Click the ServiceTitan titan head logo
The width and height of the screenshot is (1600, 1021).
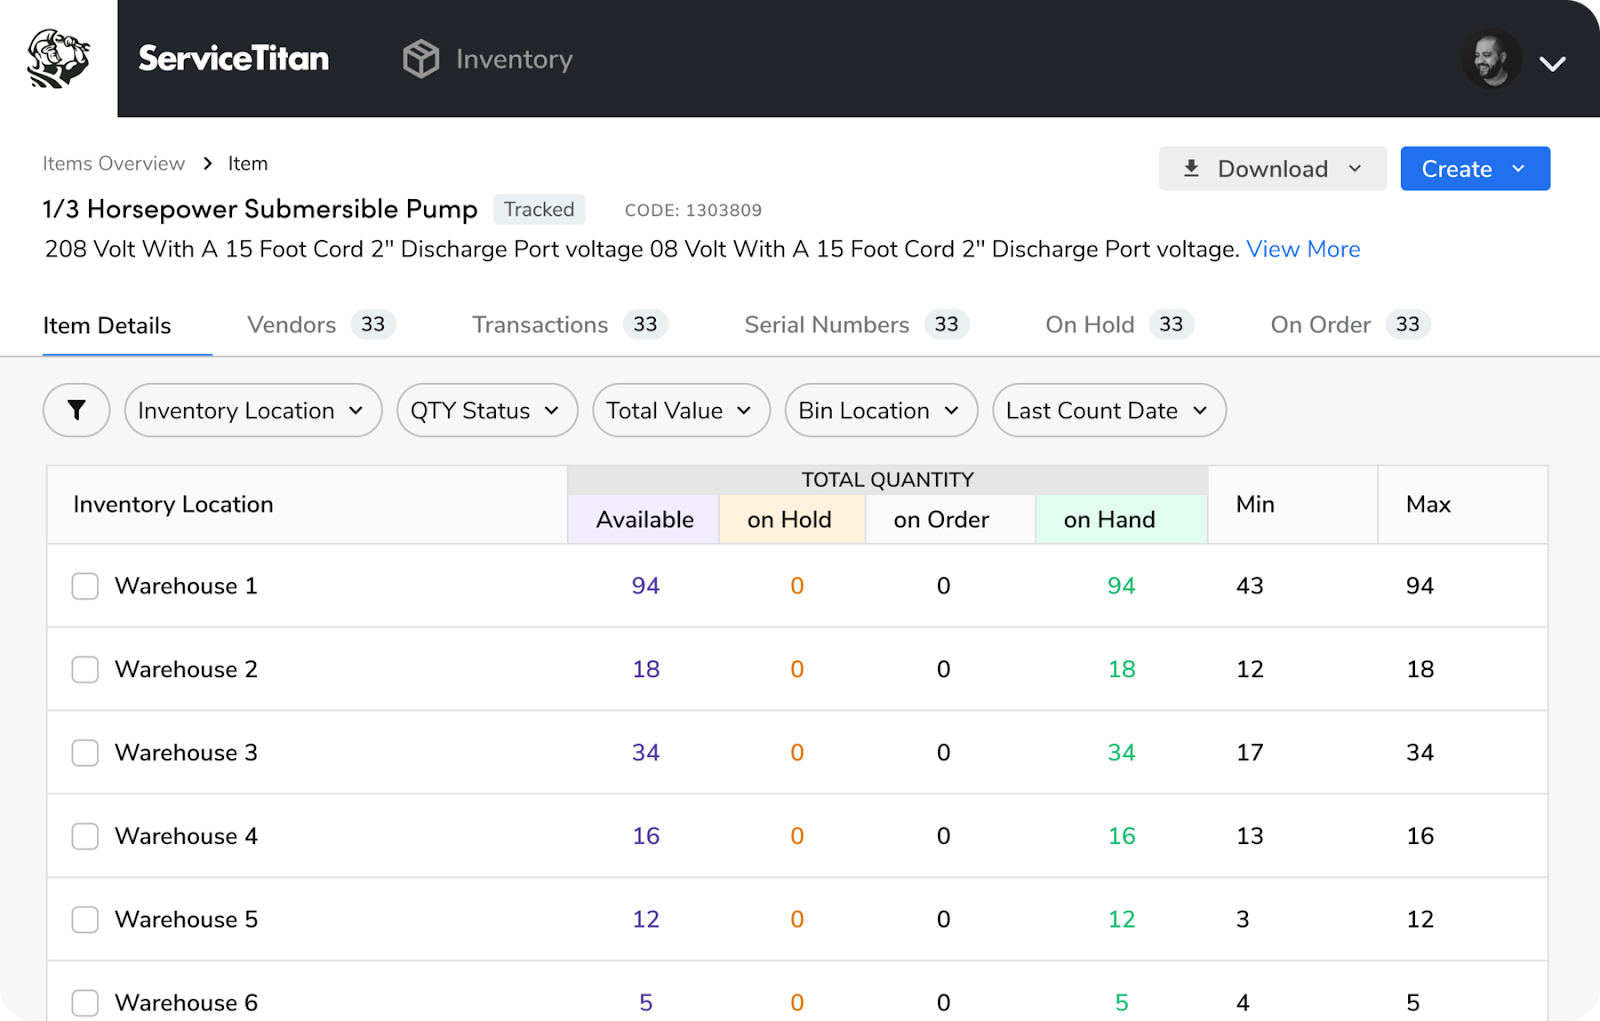pos(58,59)
